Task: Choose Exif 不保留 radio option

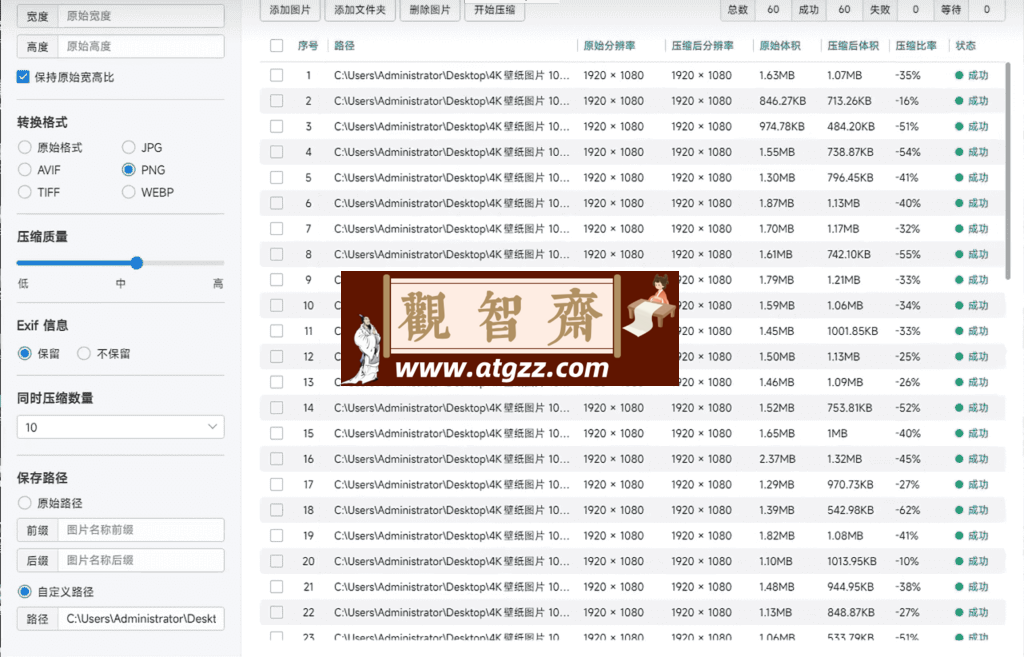Action: click(x=84, y=353)
